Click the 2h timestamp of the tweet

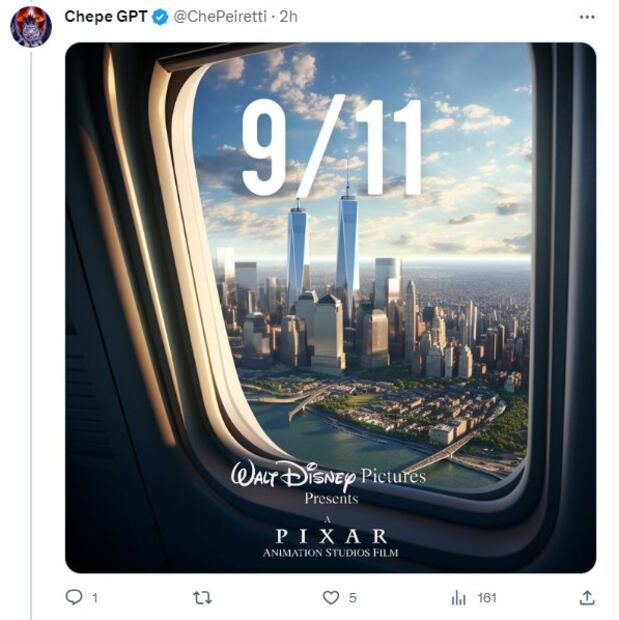coord(289,17)
